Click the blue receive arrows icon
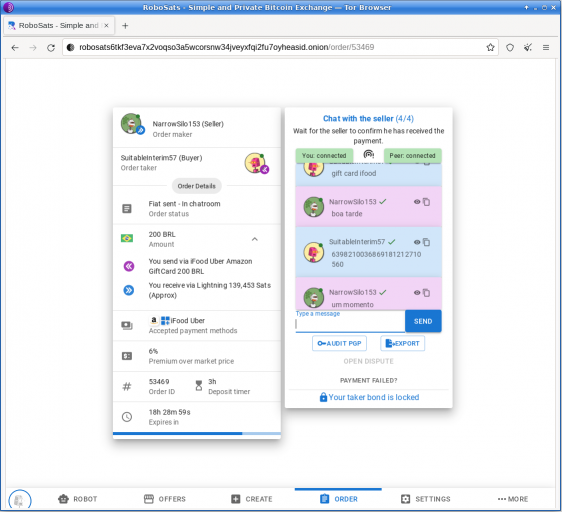The width and height of the screenshot is (562, 512). tap(129, 290)
